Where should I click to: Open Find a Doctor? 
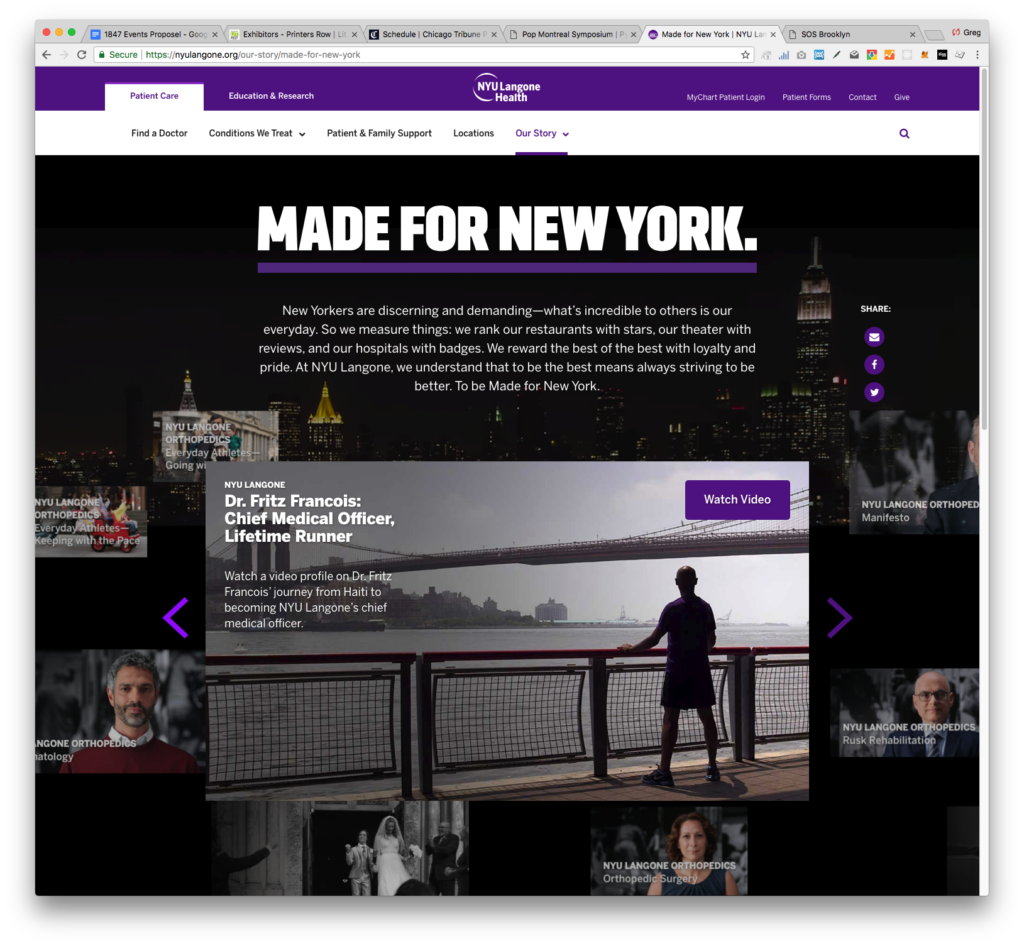pos(159,133)
